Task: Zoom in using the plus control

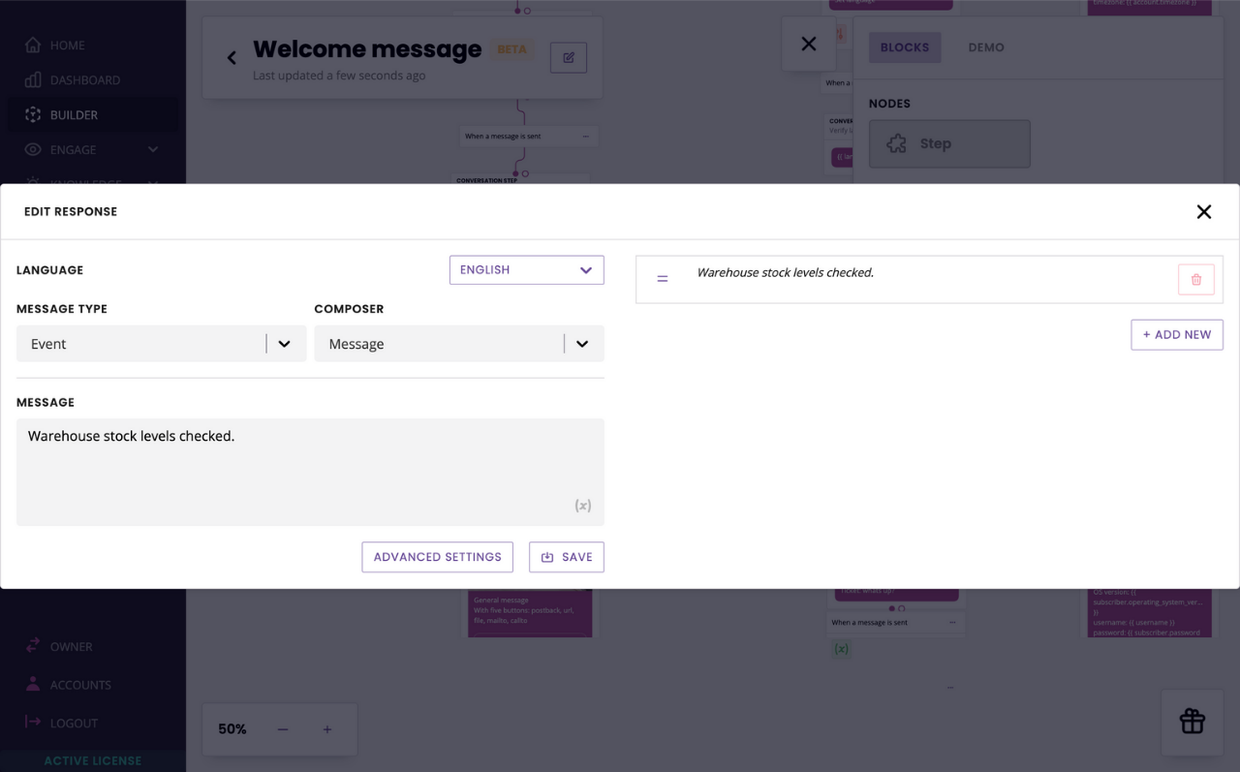Action: point(327,729)
